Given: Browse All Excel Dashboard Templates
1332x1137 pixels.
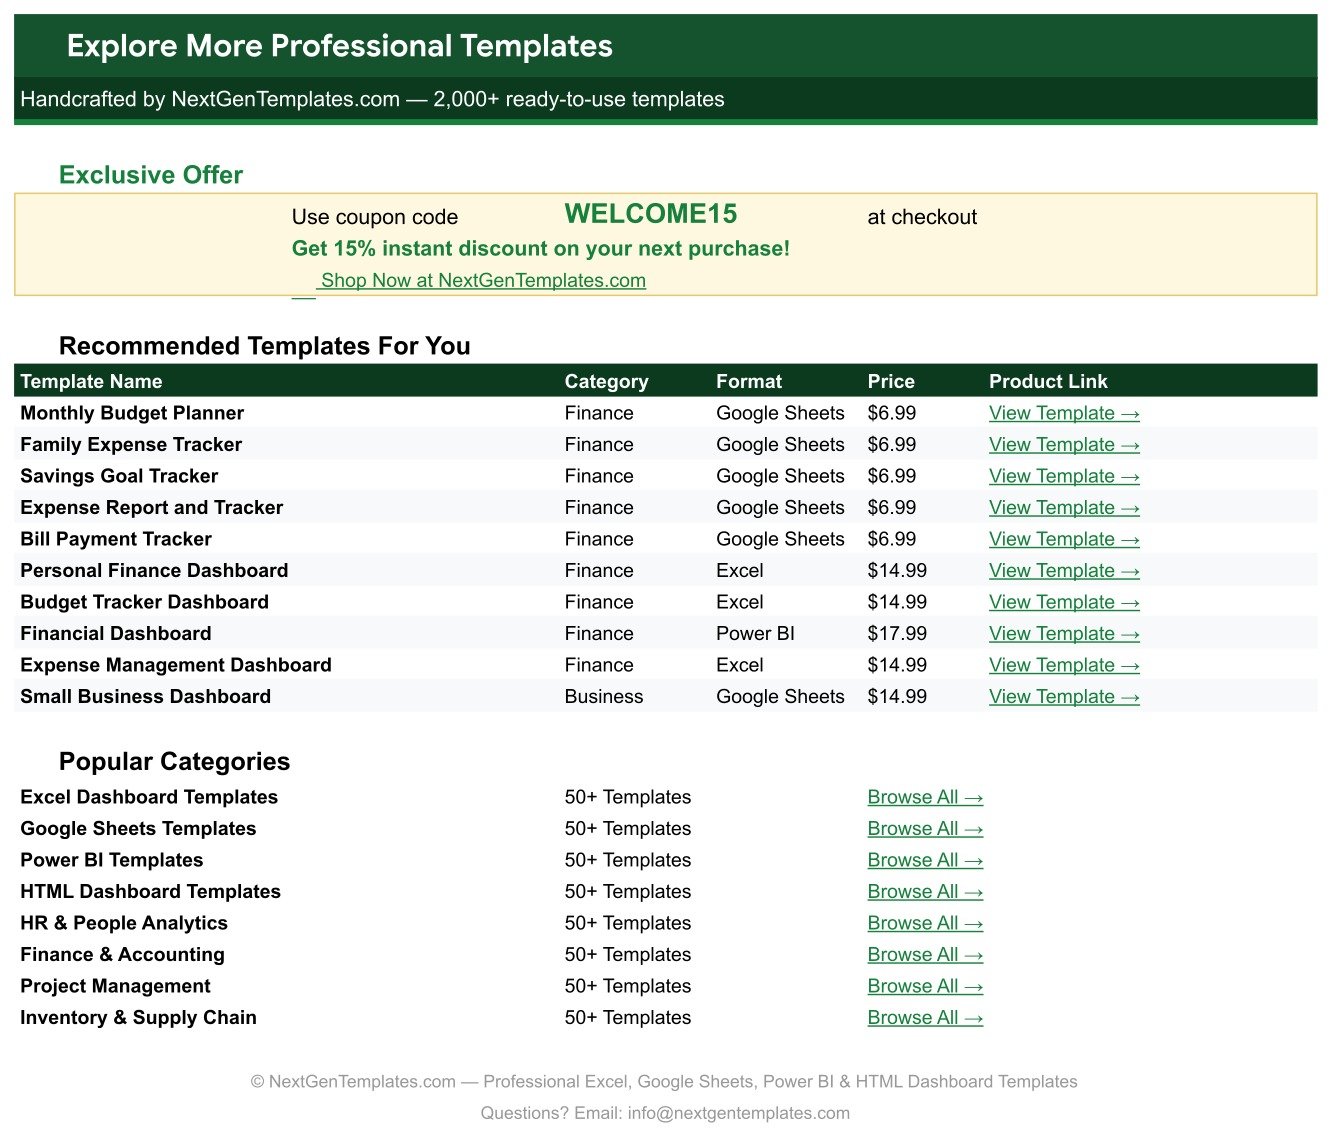Looking at the screenshot, I should (925, 797).
